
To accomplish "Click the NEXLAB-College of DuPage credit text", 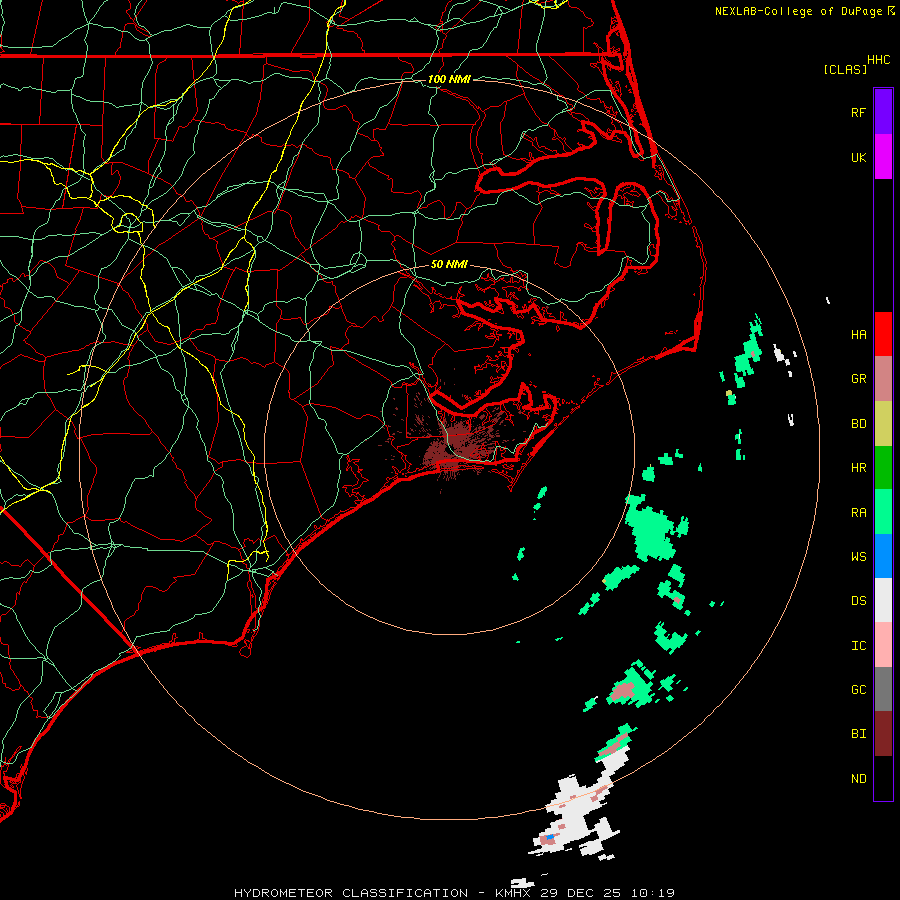I will tap(799, 11).
